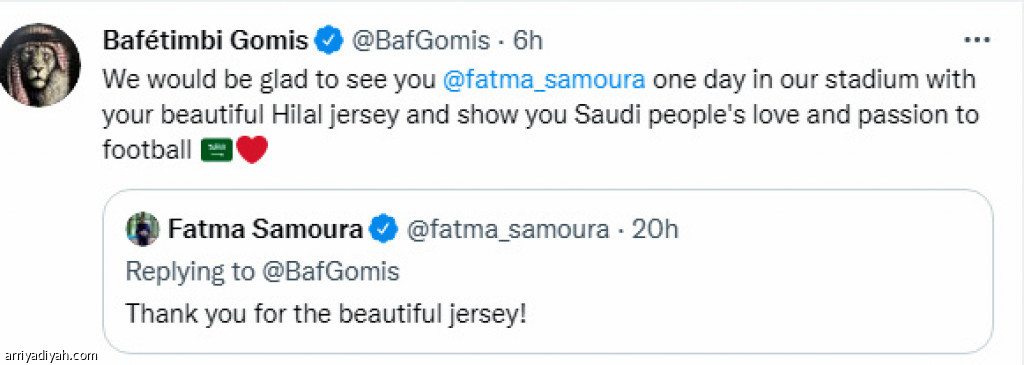Image resolution: width=1024 pixels, height=365 pixels.
Task: Click Bafétimbi Gomis lion profile avatar
Action: point(40,66)
